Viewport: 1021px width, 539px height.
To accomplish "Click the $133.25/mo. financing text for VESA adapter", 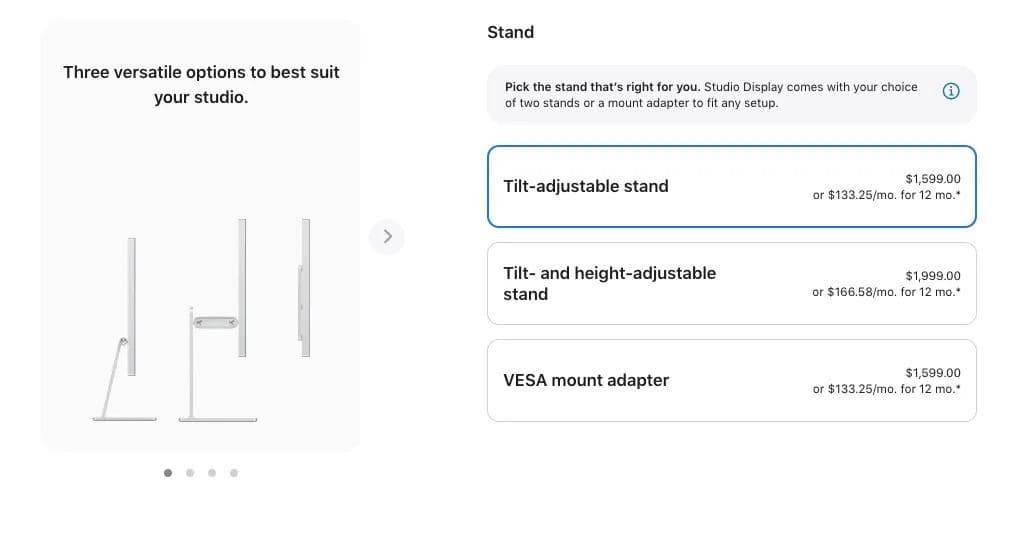I will coord(886,389).
